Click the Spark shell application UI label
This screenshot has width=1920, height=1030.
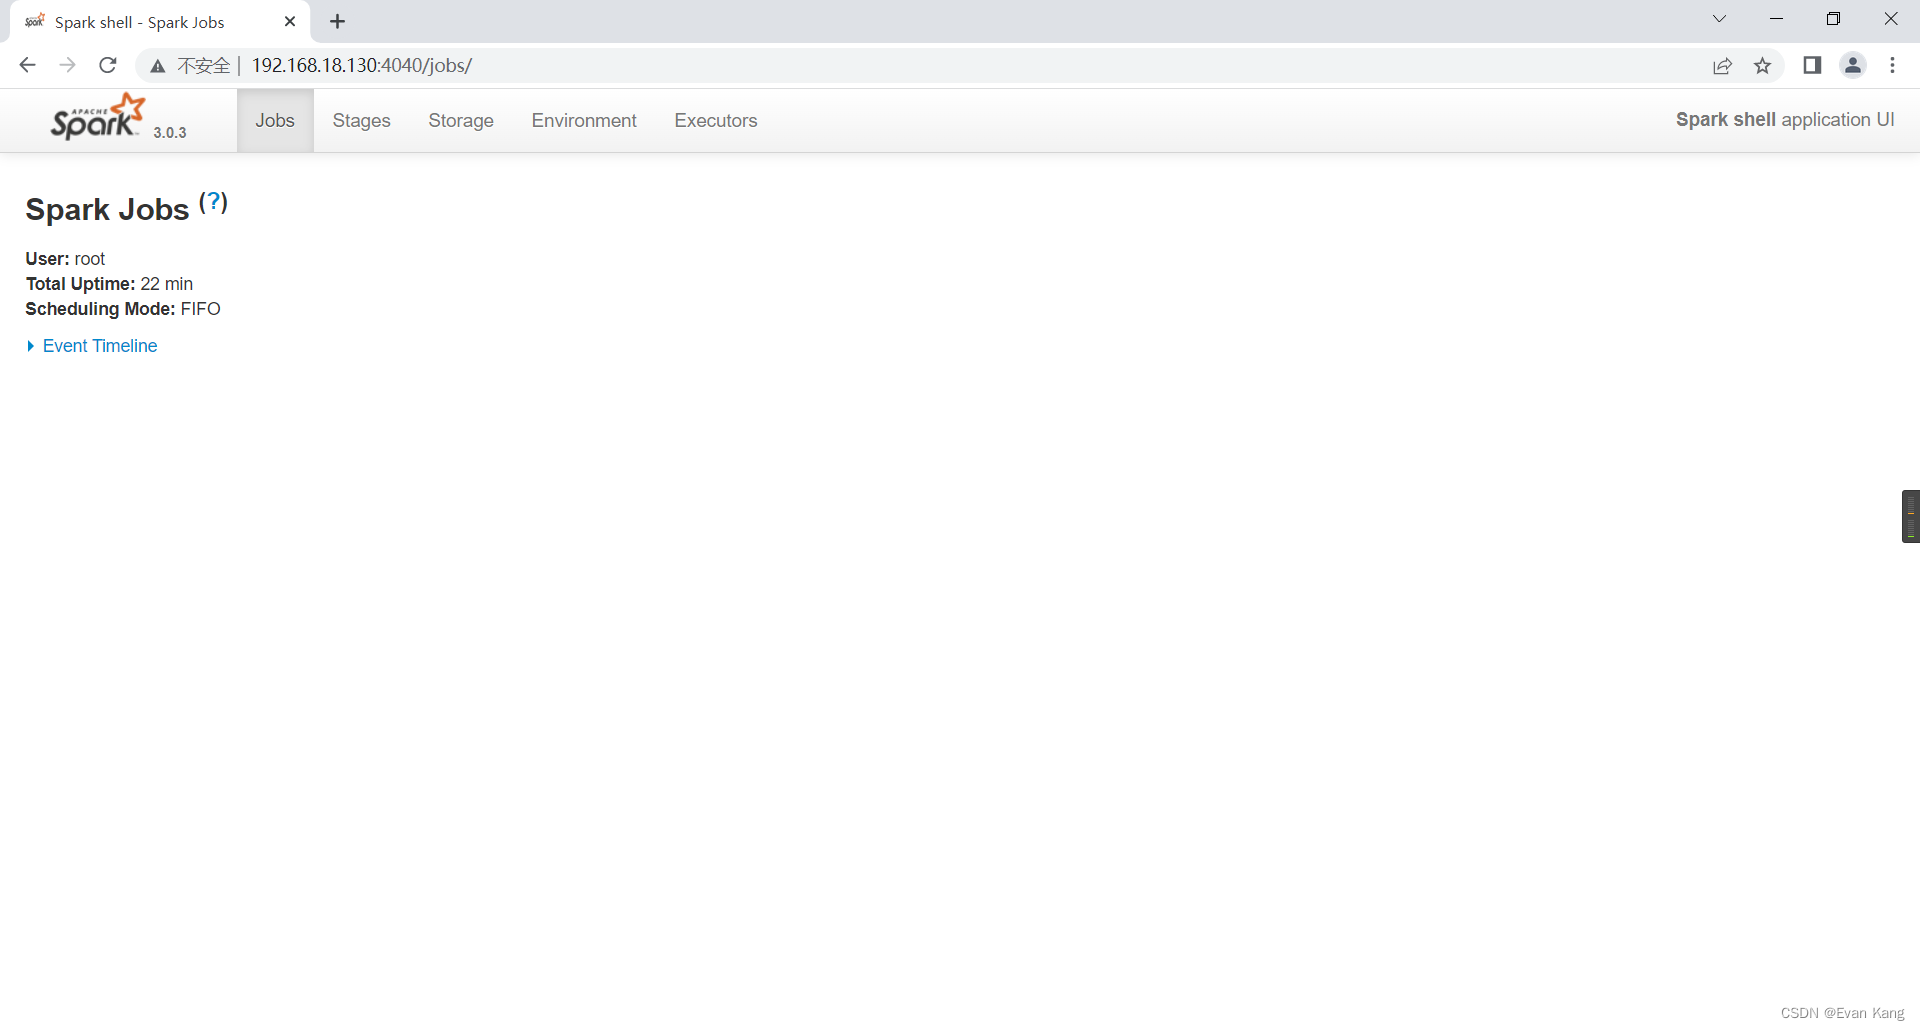tap(1784, 120)
